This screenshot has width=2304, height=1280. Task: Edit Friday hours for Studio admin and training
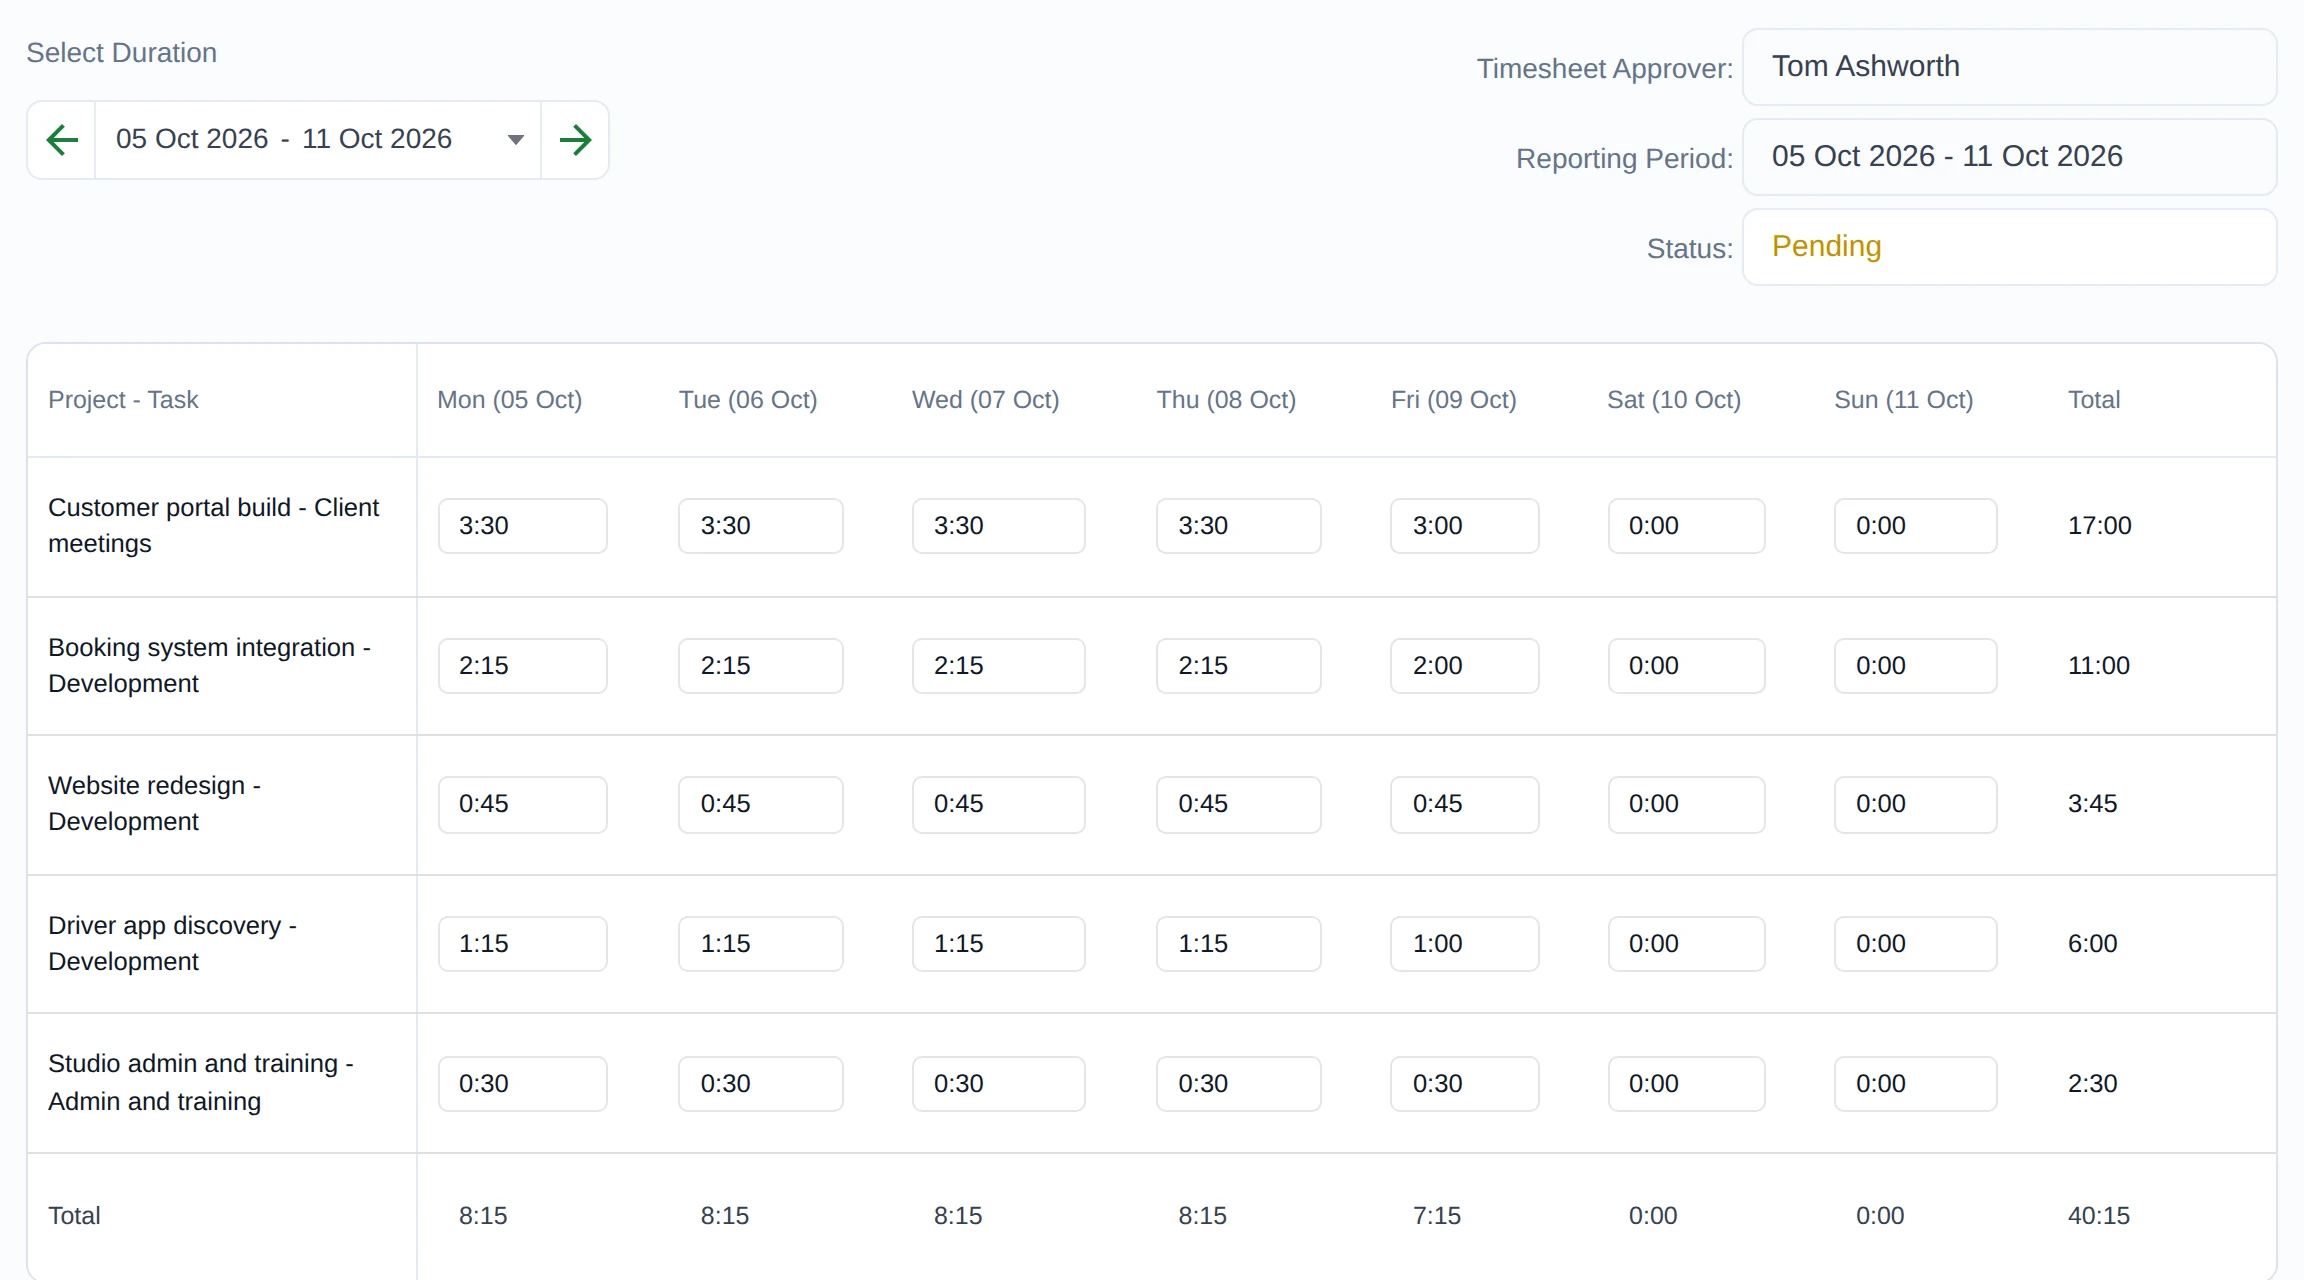click(x=1465, y=1084)
